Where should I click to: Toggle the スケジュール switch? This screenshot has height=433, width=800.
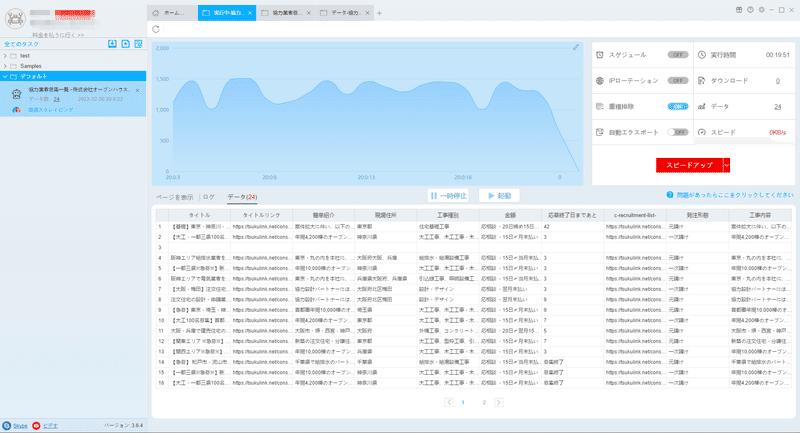pos(678,55)
